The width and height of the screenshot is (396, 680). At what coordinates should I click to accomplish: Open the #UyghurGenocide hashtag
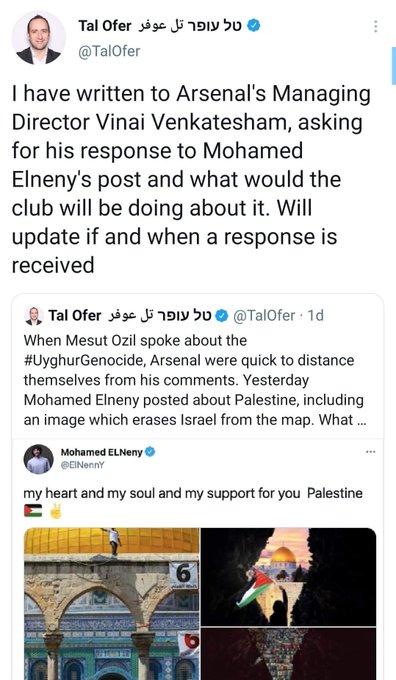[84, 360]
